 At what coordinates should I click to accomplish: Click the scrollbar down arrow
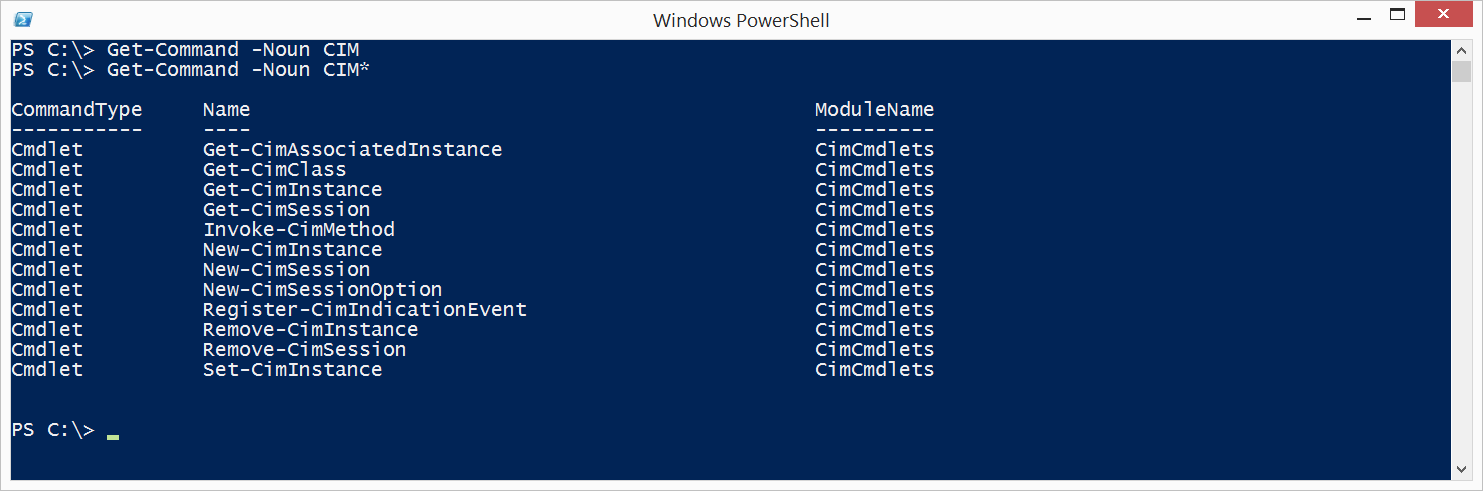[1462, 472]
